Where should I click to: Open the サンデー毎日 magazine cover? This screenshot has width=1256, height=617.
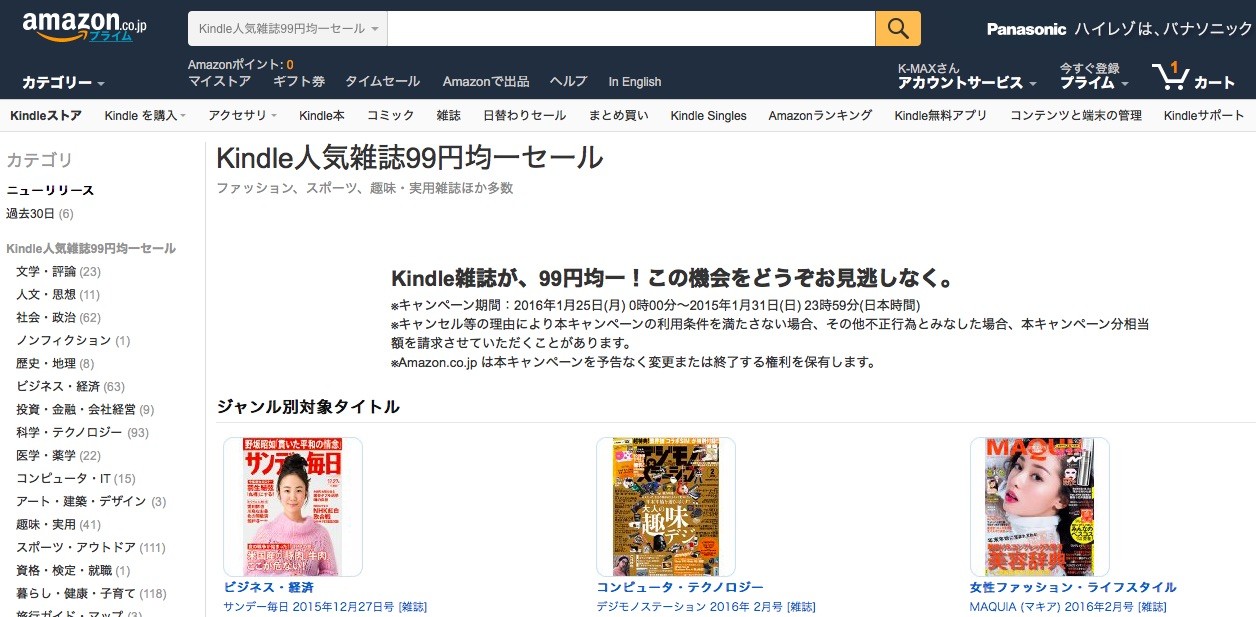pyautogui.click(x=293, y=507)
